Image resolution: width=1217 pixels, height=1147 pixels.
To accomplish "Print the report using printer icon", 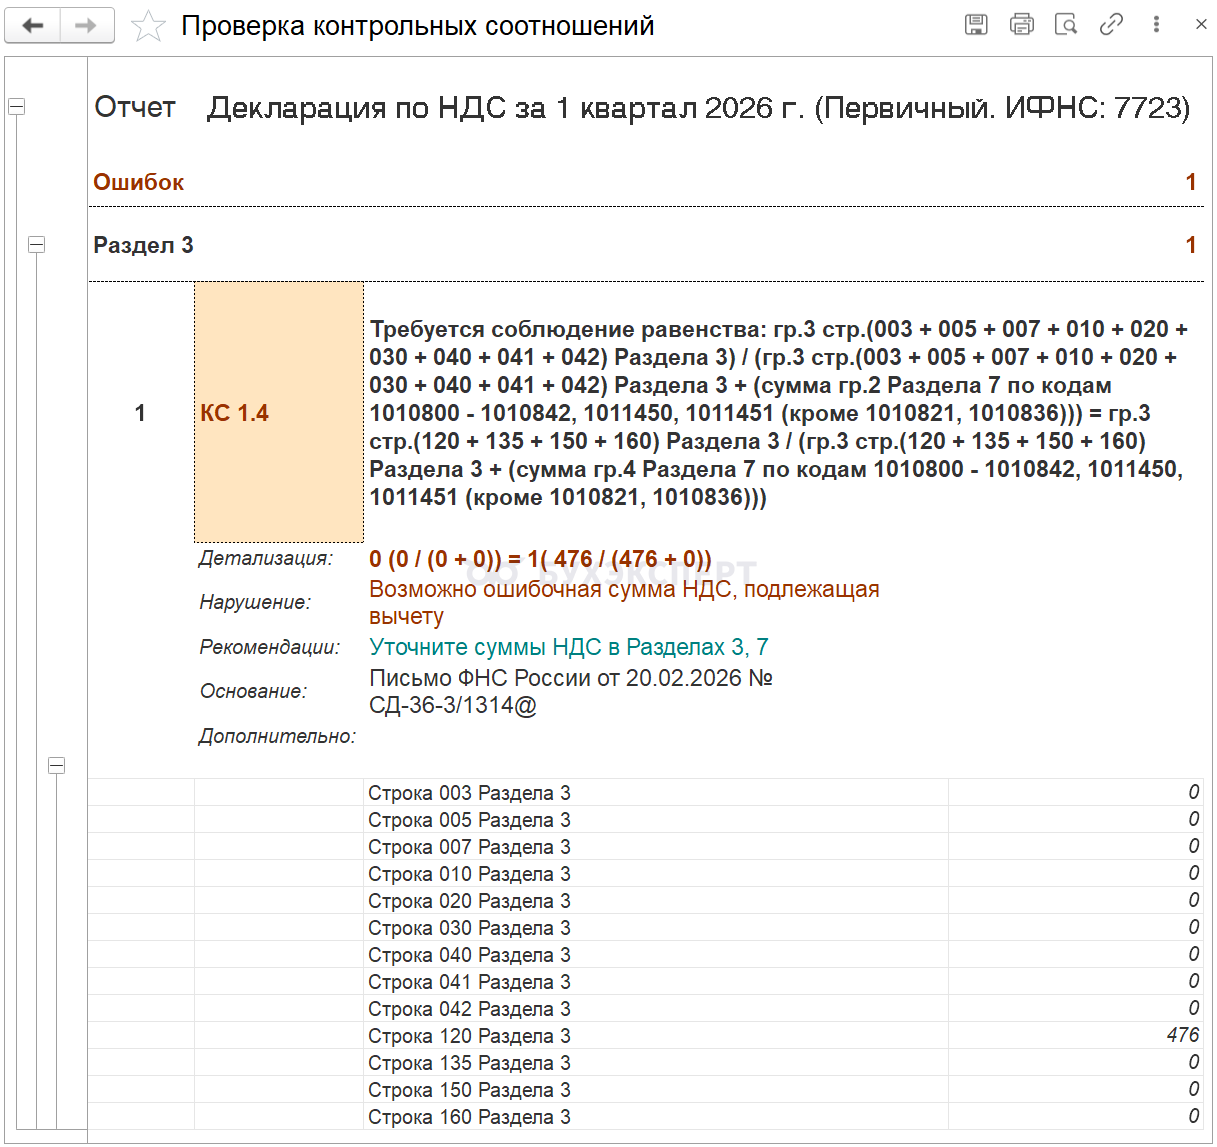I will (x=1022, y=25).
